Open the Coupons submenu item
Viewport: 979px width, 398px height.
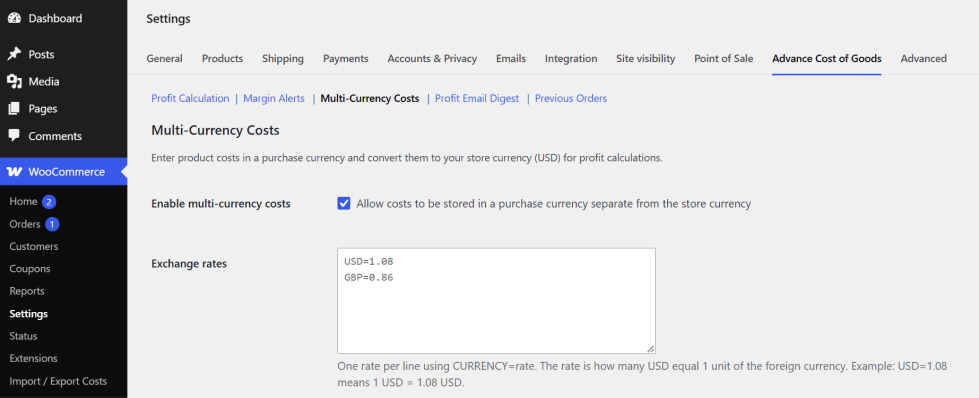point(30,269)
